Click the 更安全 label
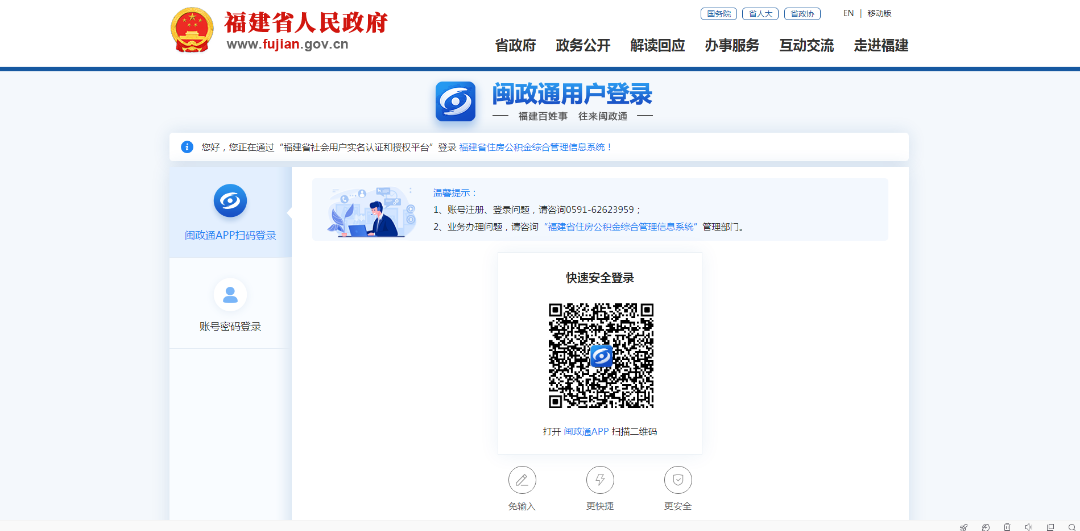The width and height of the screenshot is (1080, 531). pos(678,506)
